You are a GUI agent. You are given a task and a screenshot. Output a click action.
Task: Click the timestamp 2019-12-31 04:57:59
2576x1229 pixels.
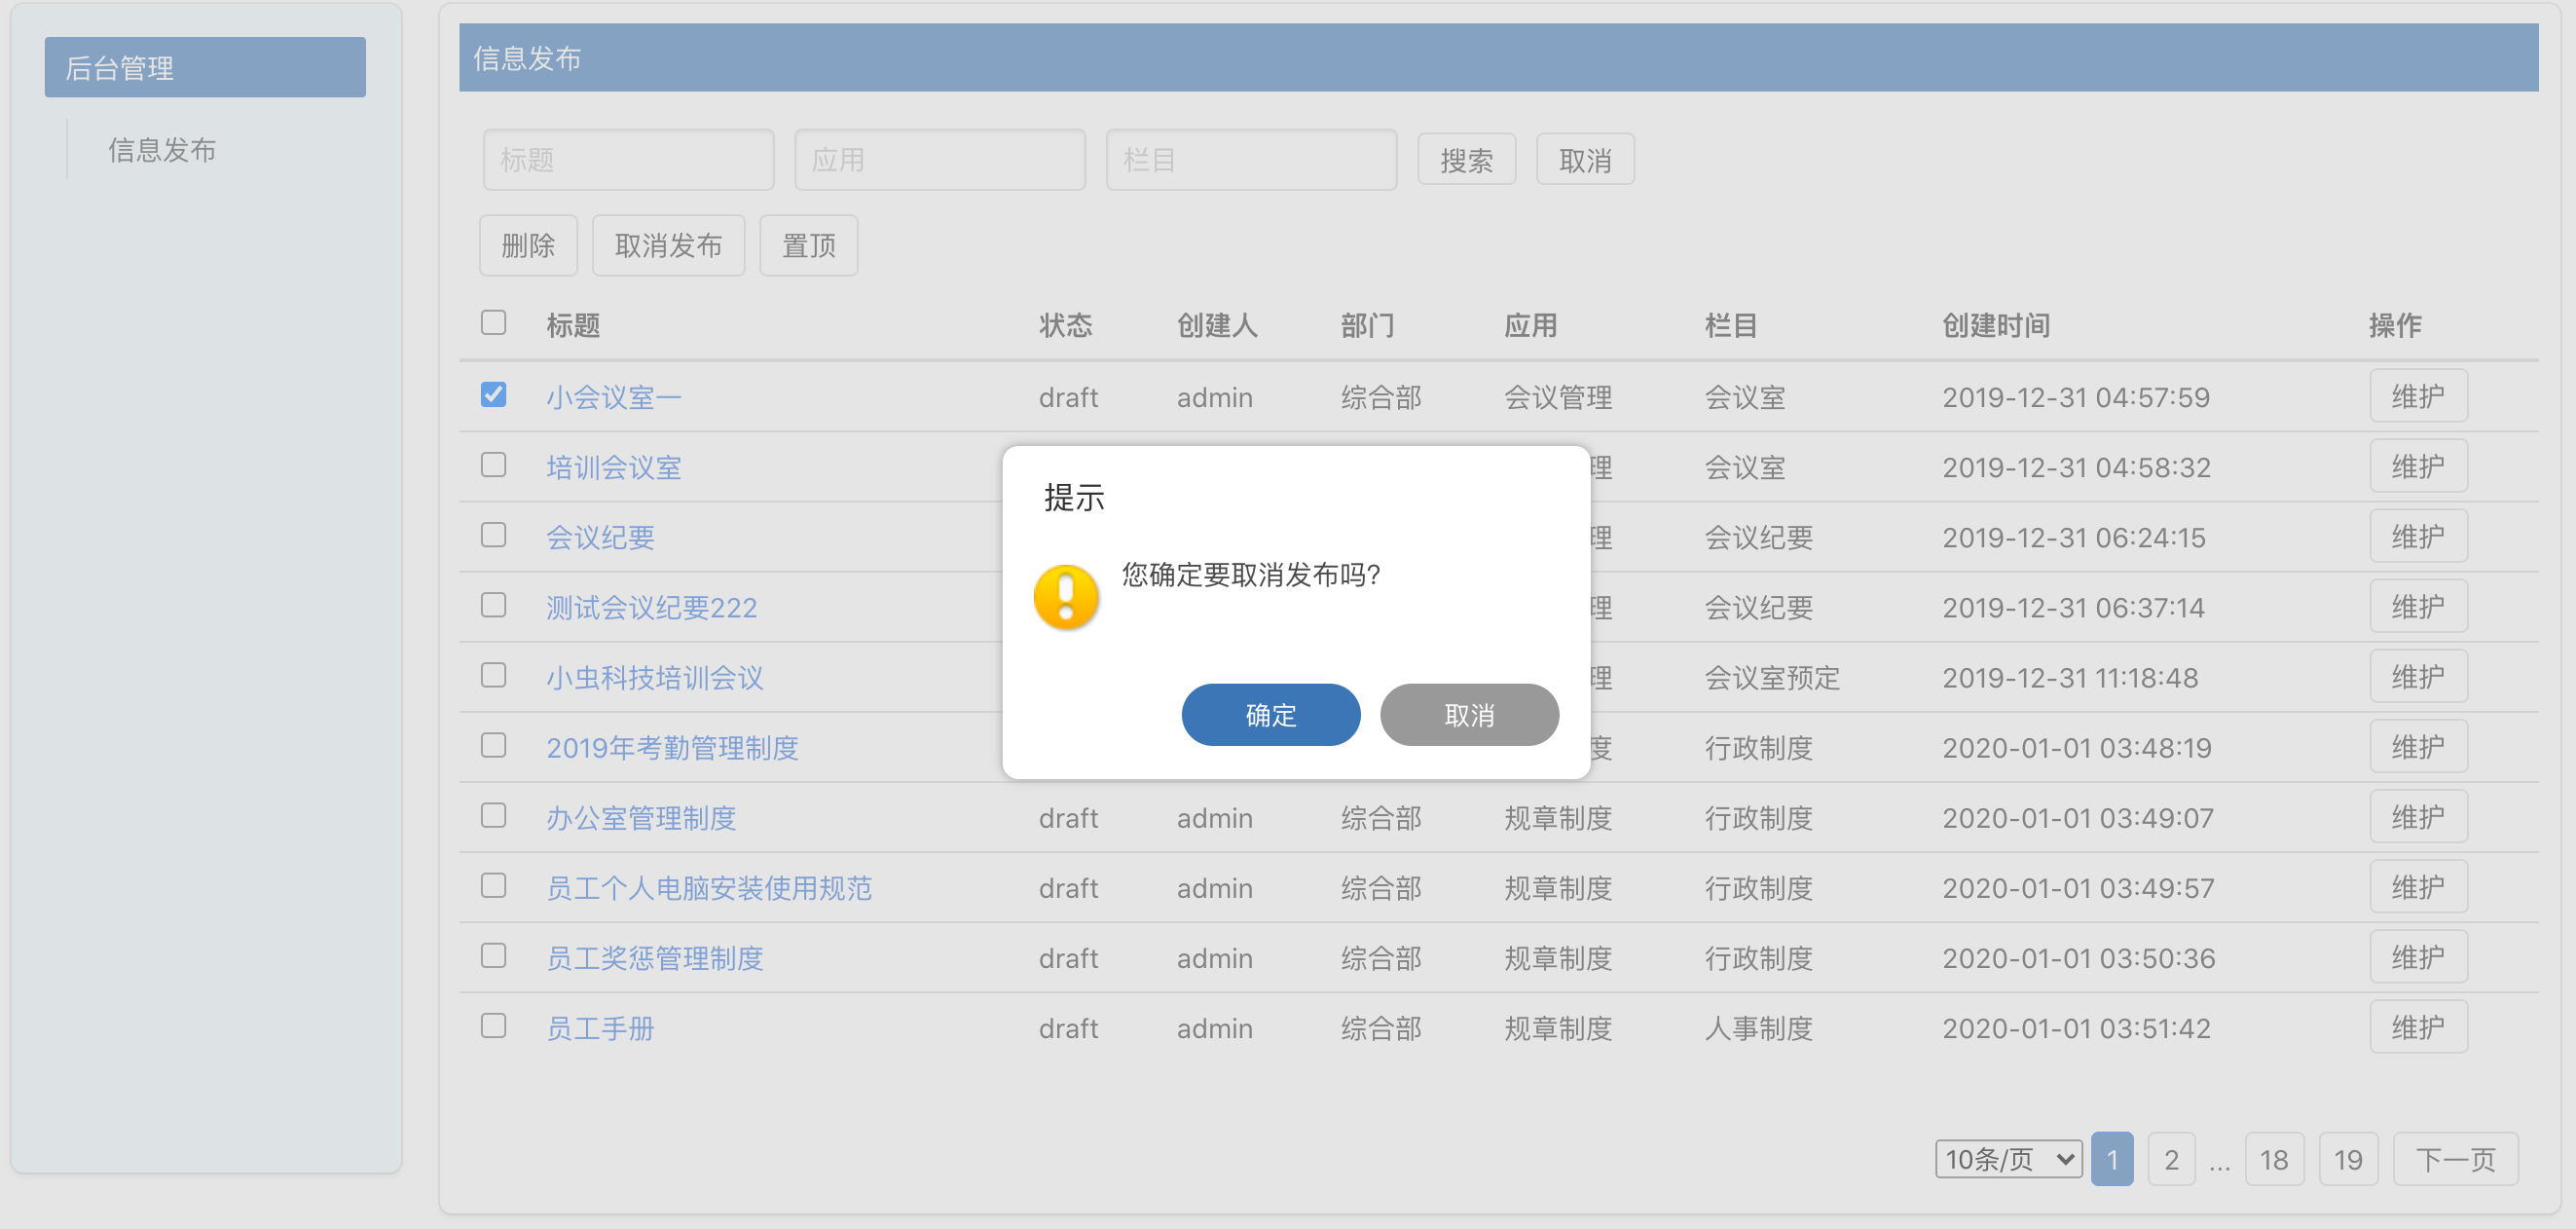2076,397
